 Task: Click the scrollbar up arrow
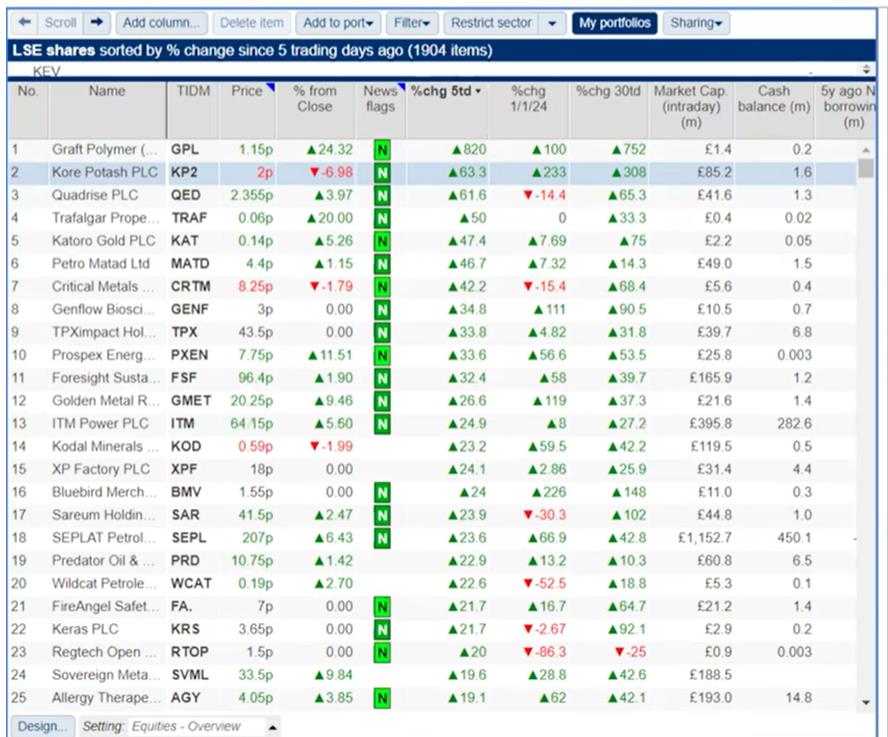point(865,150)
